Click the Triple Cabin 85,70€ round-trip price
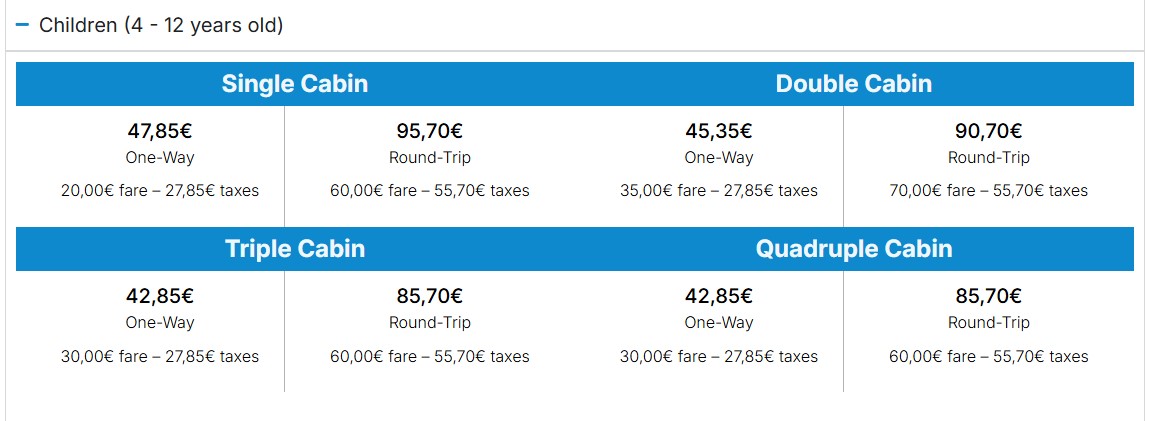 429,297
